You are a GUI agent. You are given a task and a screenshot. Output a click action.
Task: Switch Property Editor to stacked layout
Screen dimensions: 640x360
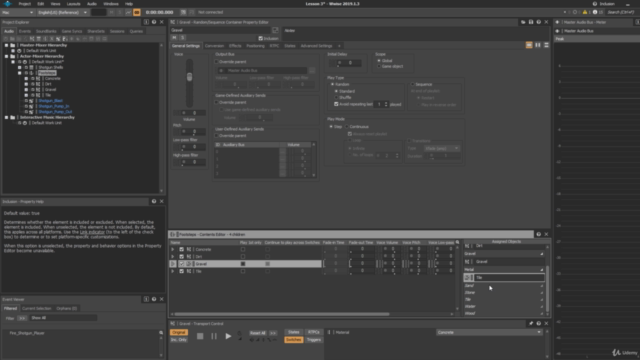546,45
